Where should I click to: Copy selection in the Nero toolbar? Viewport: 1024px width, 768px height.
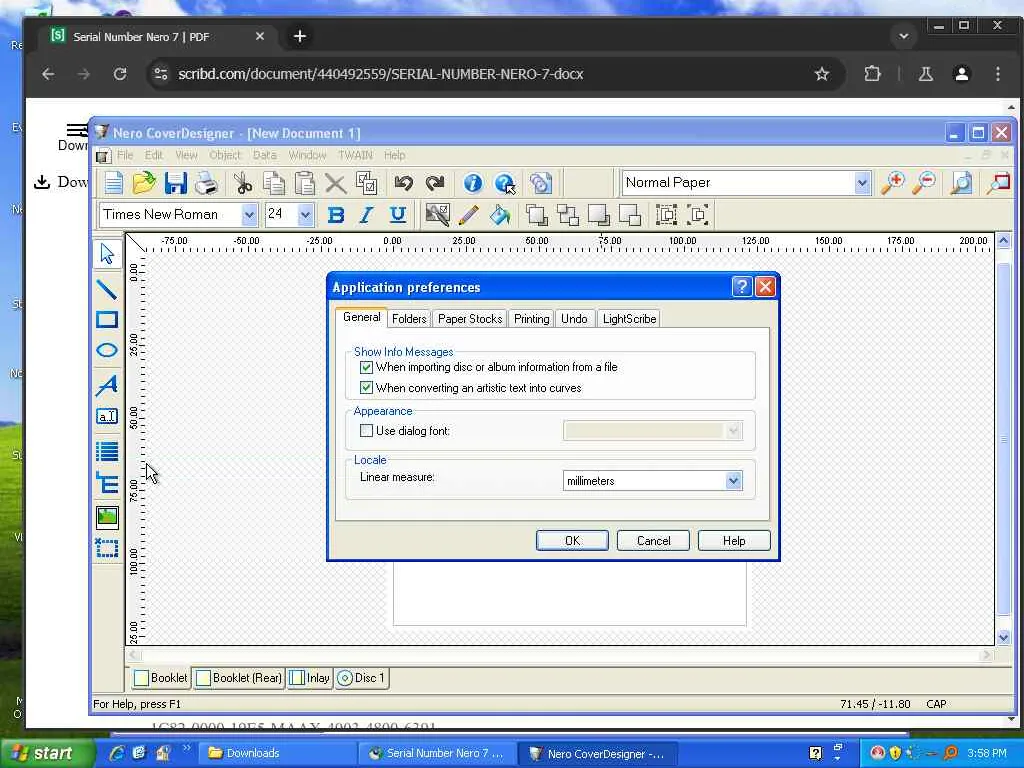pyautogui.click(x=274, y=183)
